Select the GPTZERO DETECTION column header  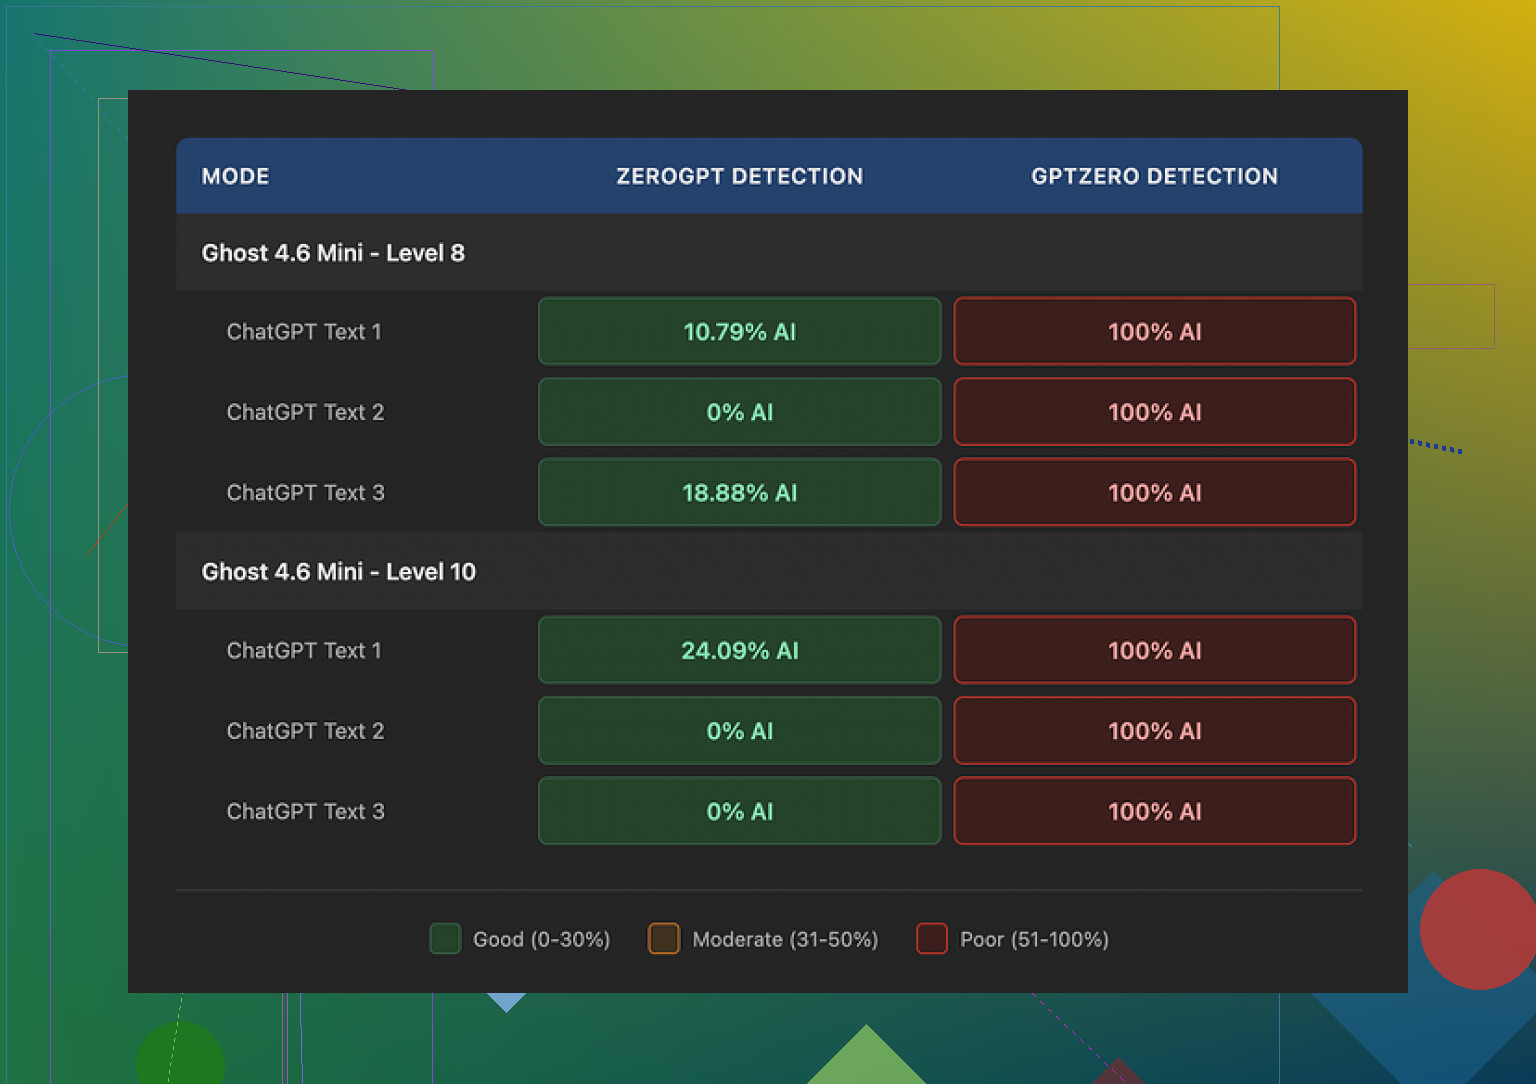(x=1154, y=176)
